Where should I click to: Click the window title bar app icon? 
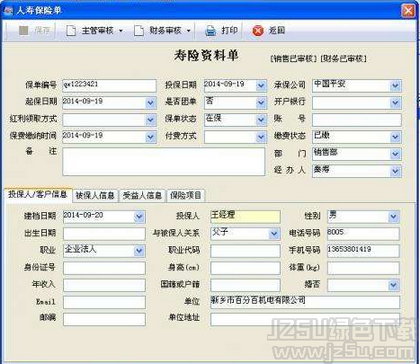coord(8,11)
